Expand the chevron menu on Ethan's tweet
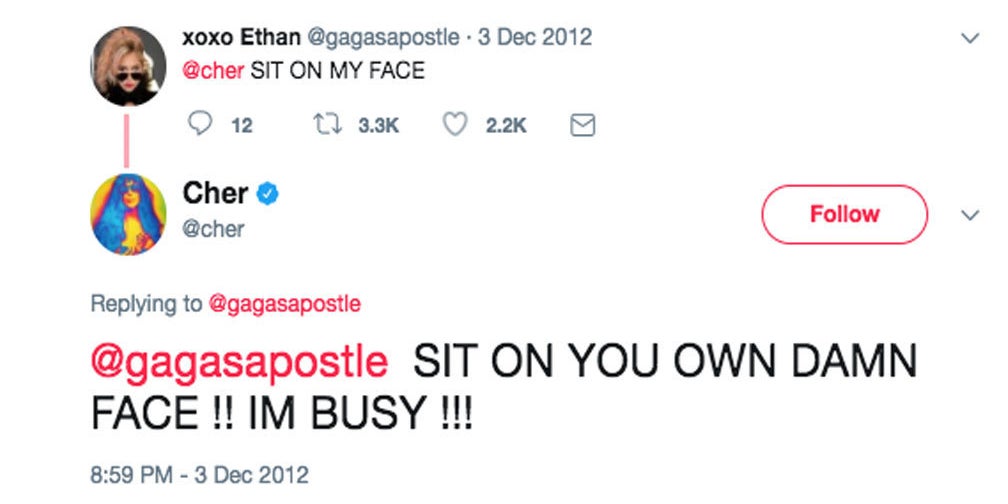 tap(967, 38)
